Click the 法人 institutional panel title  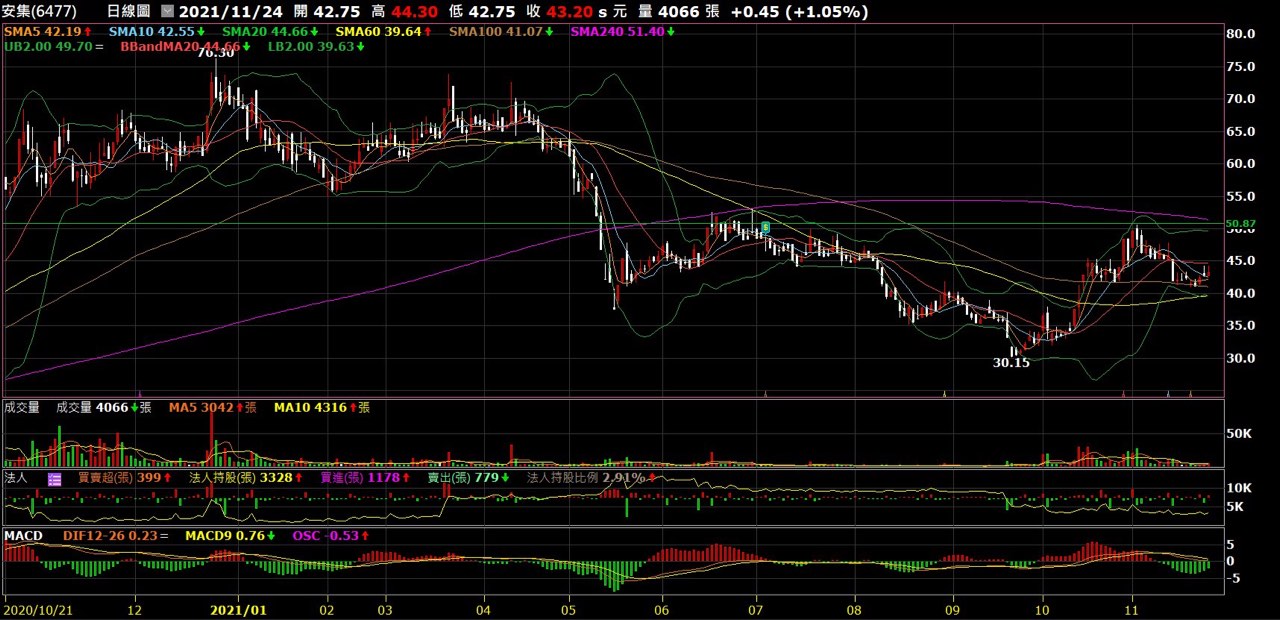pos(16,478)
